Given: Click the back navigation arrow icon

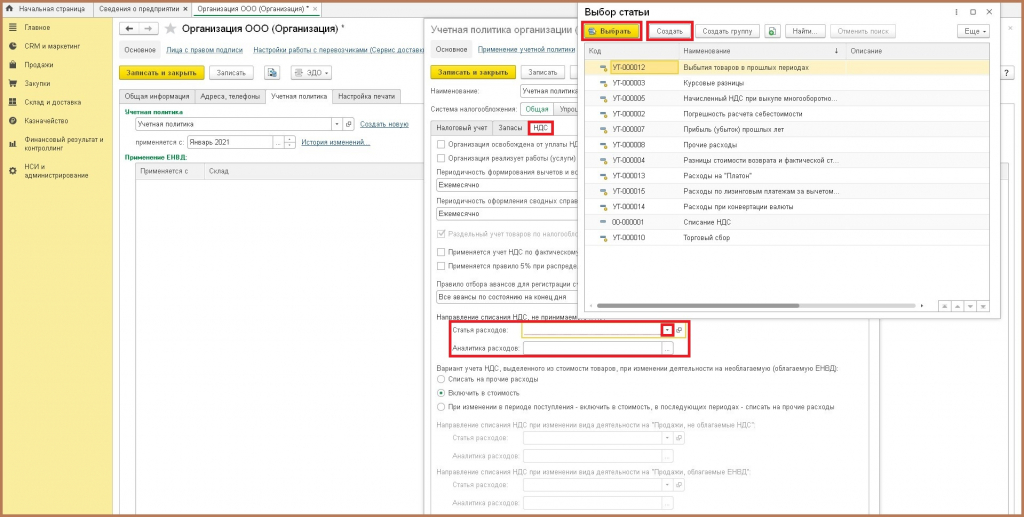Looking at the screenshot, I should coord(129,29).
